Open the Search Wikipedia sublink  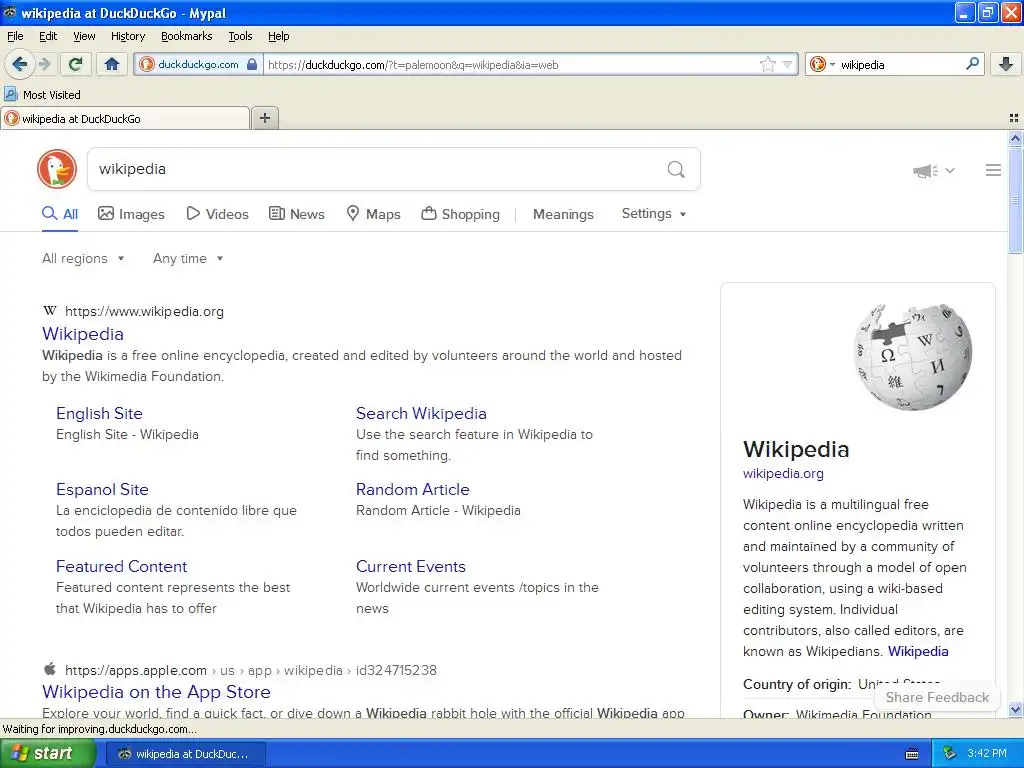coord(421,413)
